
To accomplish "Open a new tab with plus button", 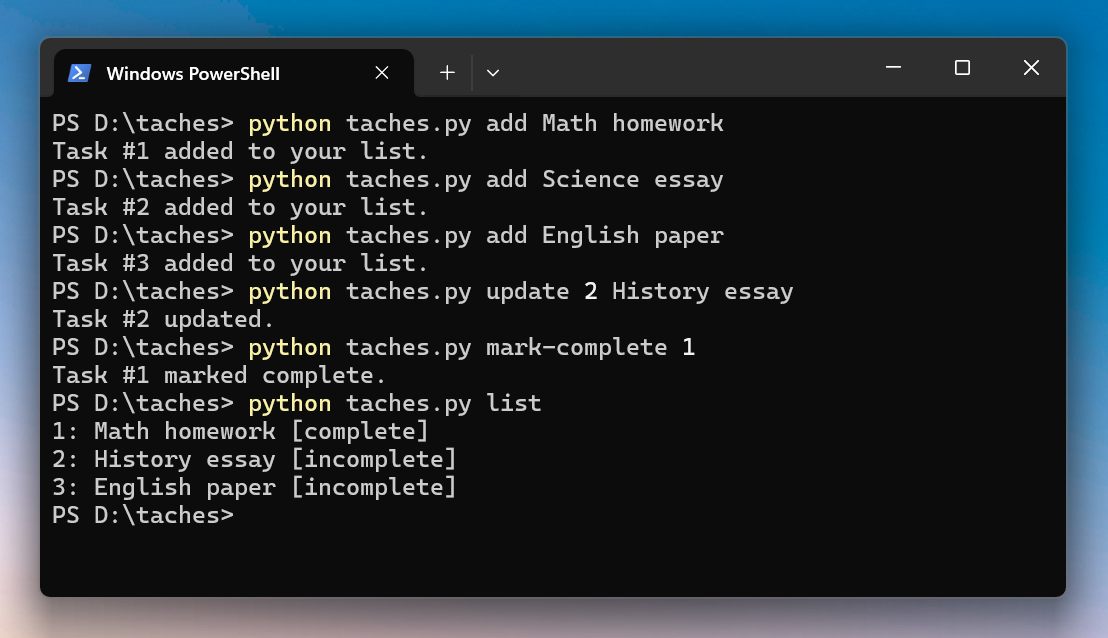I will tap(447, 73).
